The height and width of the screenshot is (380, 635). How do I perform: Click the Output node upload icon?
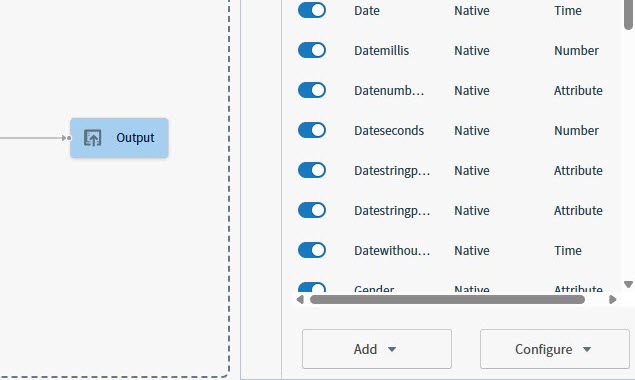tap(93, 138)
